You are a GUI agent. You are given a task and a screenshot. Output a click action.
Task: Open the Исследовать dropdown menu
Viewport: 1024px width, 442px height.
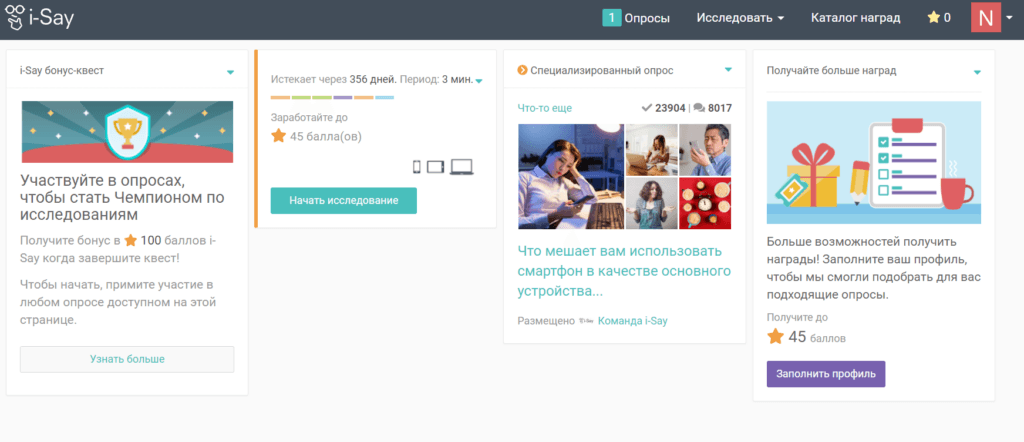(x=740, y=18)
